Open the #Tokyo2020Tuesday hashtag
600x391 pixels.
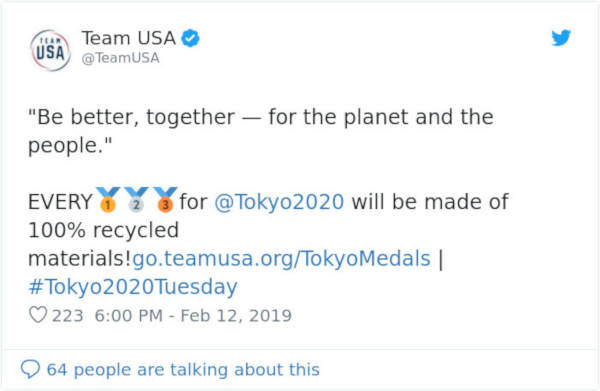133,287
